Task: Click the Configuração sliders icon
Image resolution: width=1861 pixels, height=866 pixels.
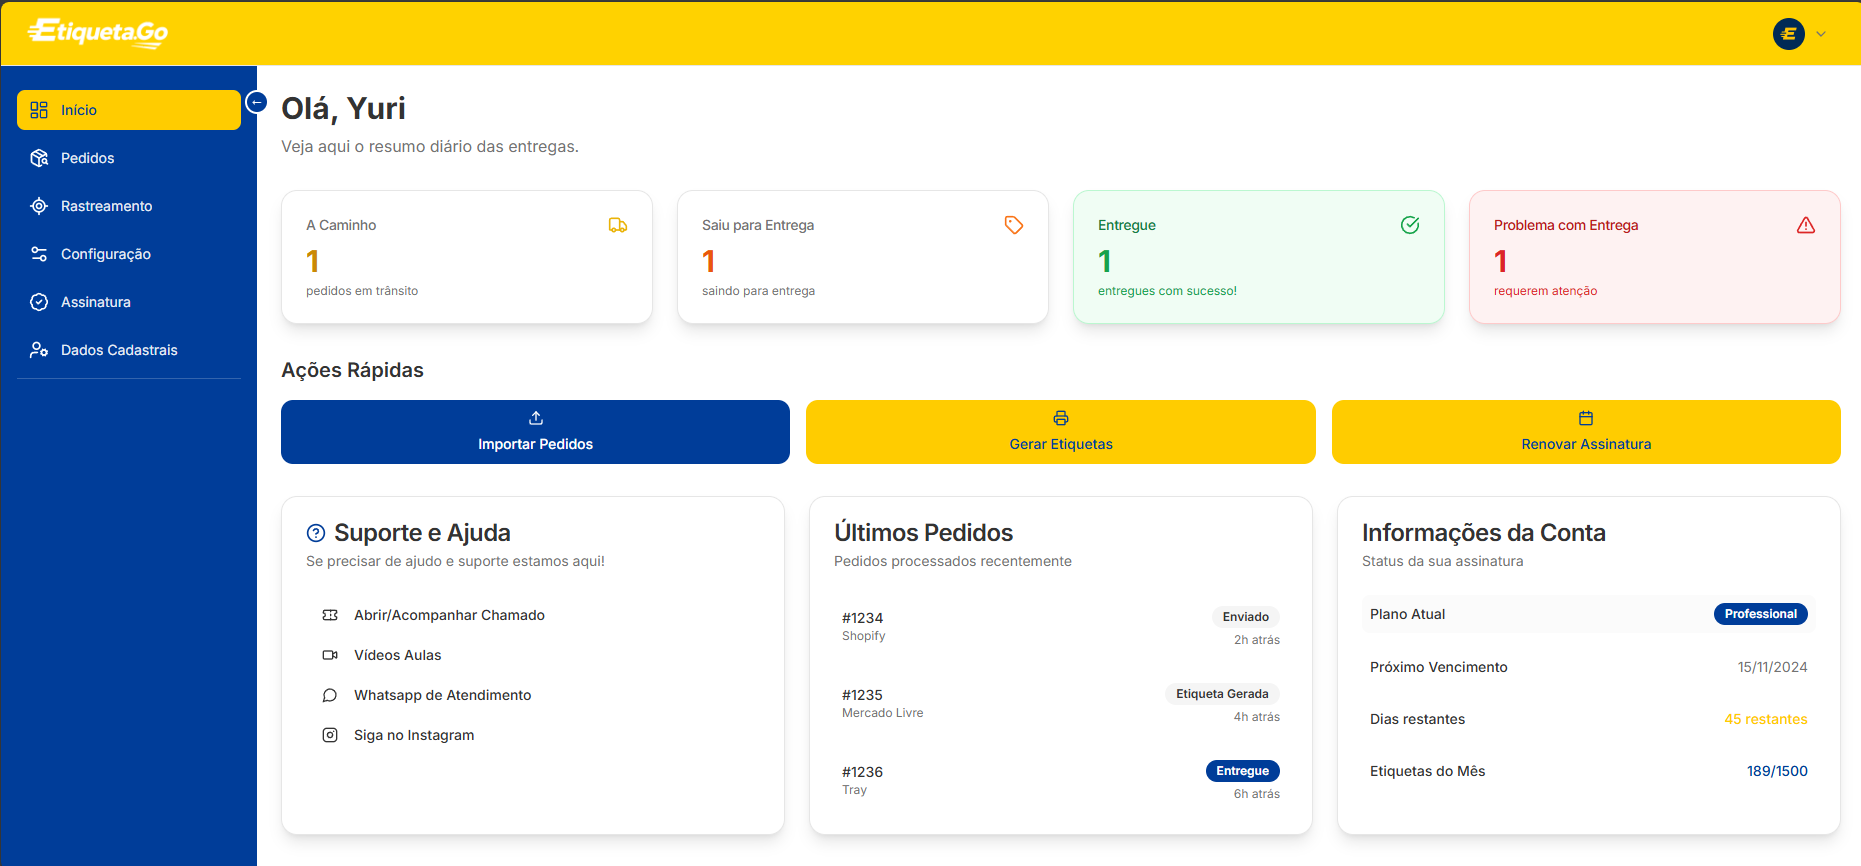Action: point(39,254)
